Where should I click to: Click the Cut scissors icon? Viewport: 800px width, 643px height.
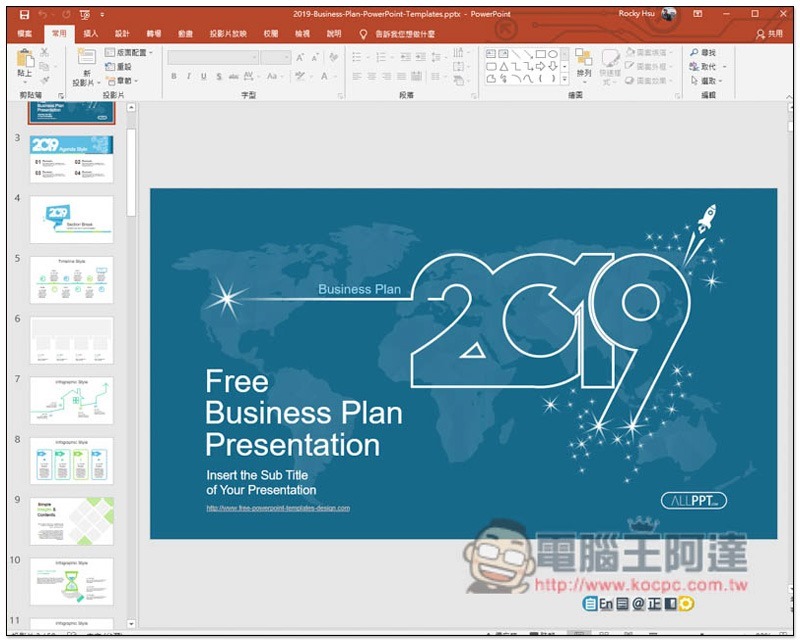[x=45, y=52]
